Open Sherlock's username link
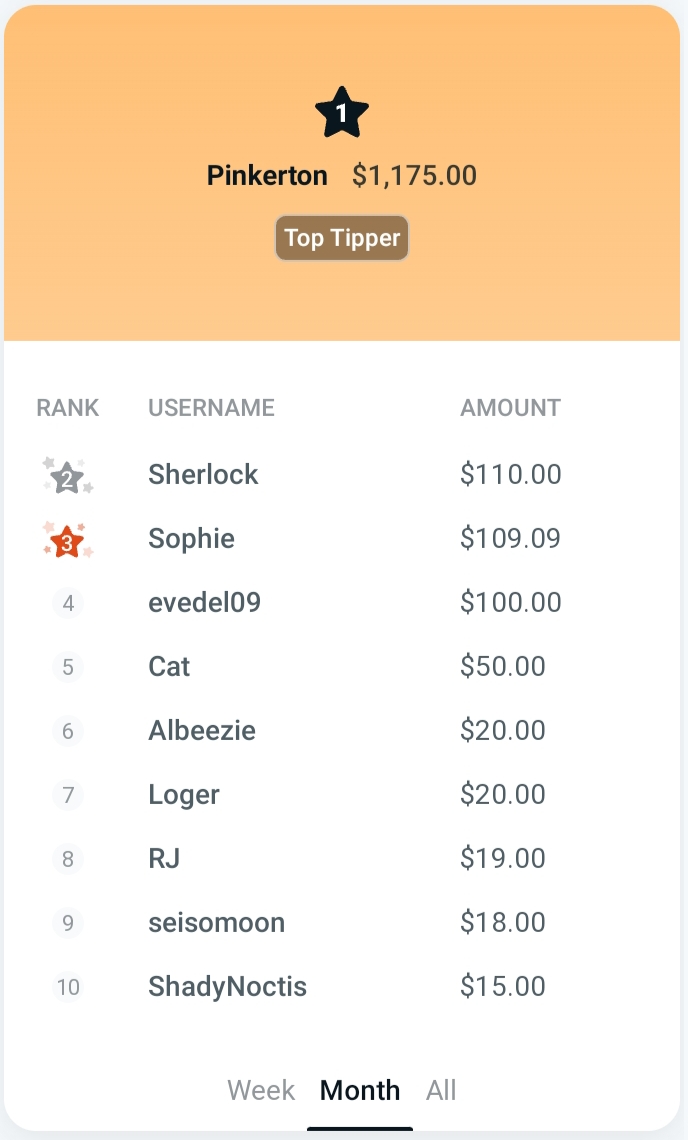Viewport: 688px width, 1140px height. pos(203,474)
